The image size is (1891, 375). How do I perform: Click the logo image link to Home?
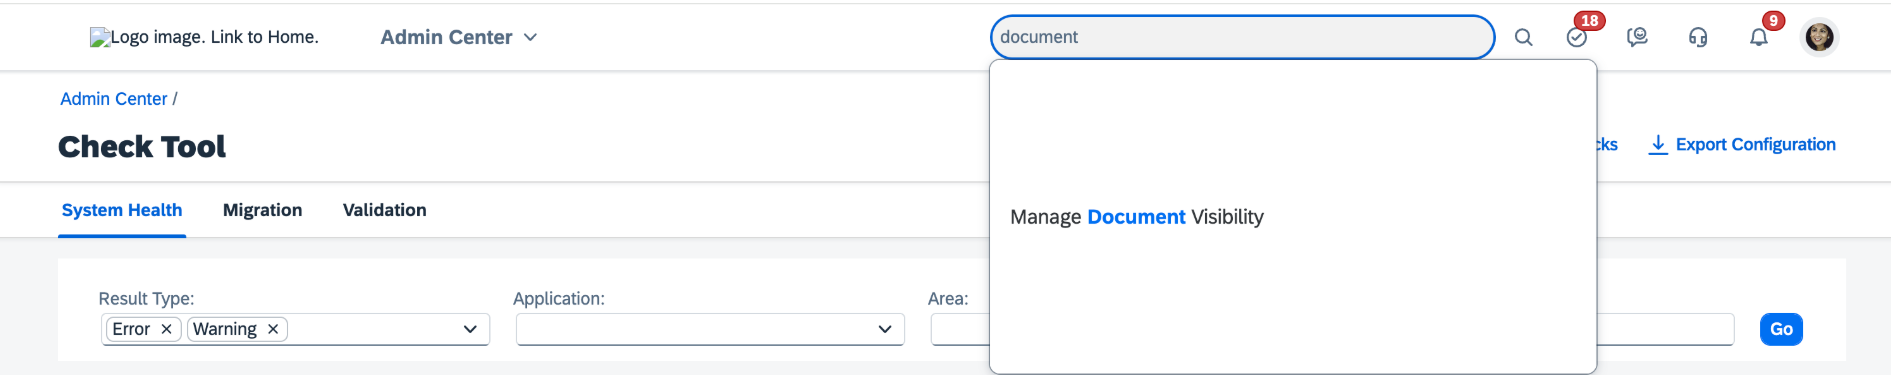tap(204, 37)
